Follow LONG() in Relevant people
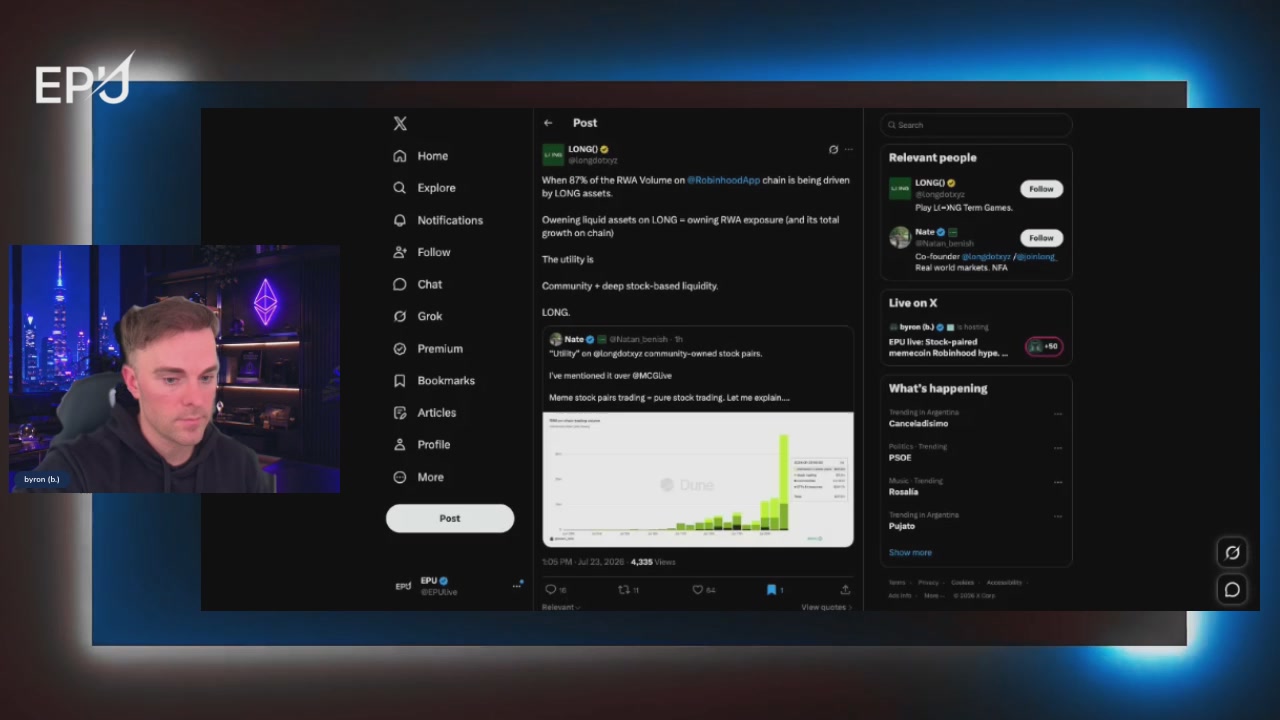 tap(1041, 189)
